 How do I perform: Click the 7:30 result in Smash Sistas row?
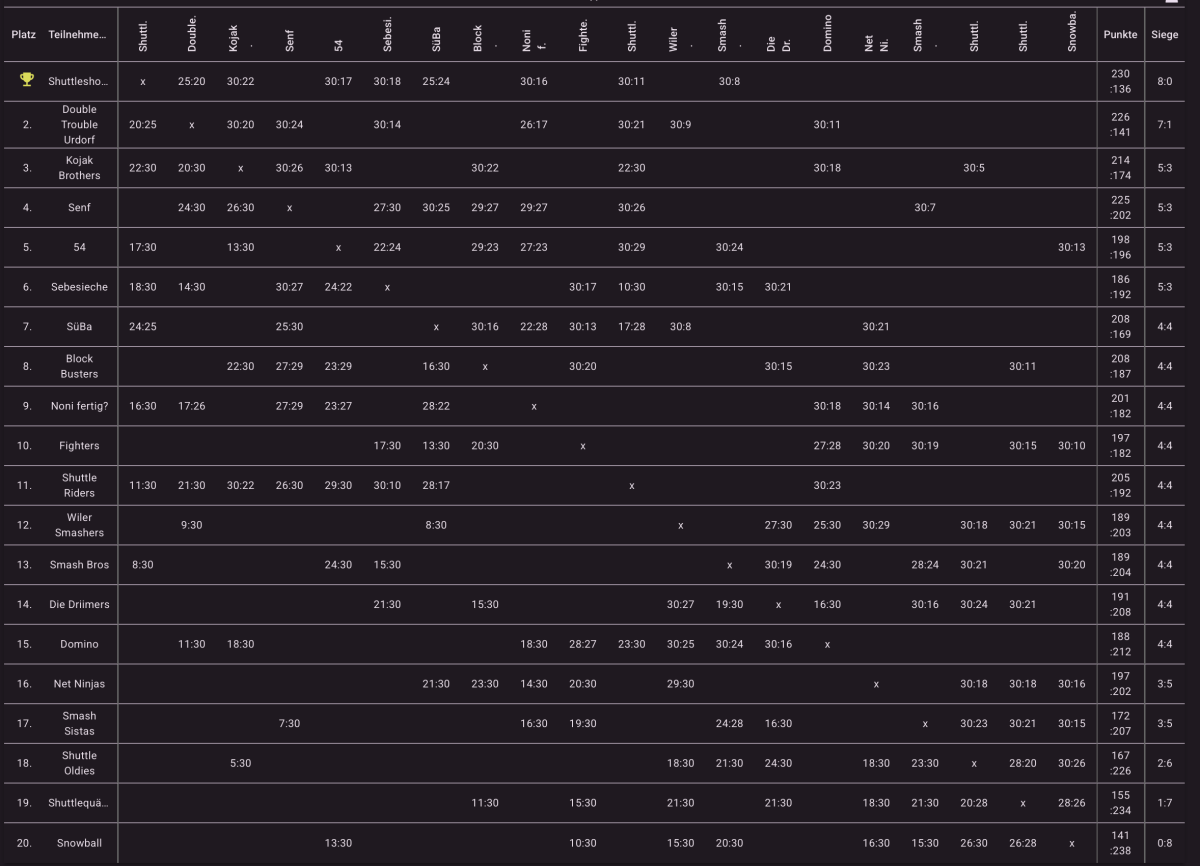coord(289,724)
